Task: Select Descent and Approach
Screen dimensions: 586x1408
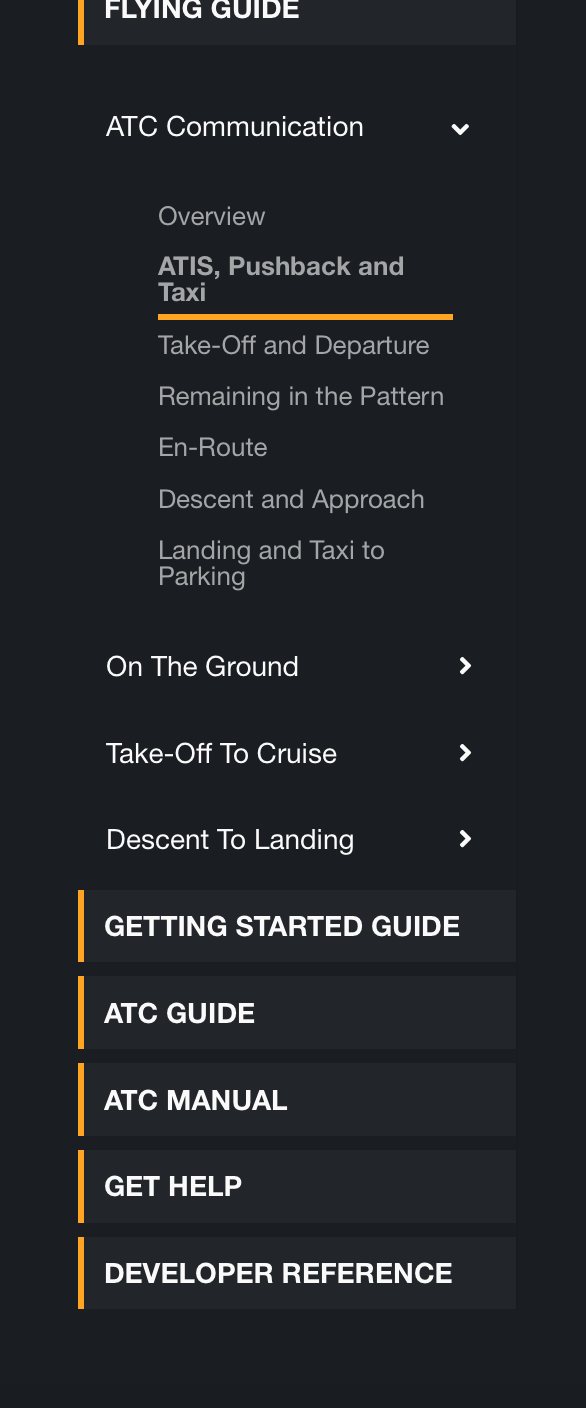Action: click(291, 499)
